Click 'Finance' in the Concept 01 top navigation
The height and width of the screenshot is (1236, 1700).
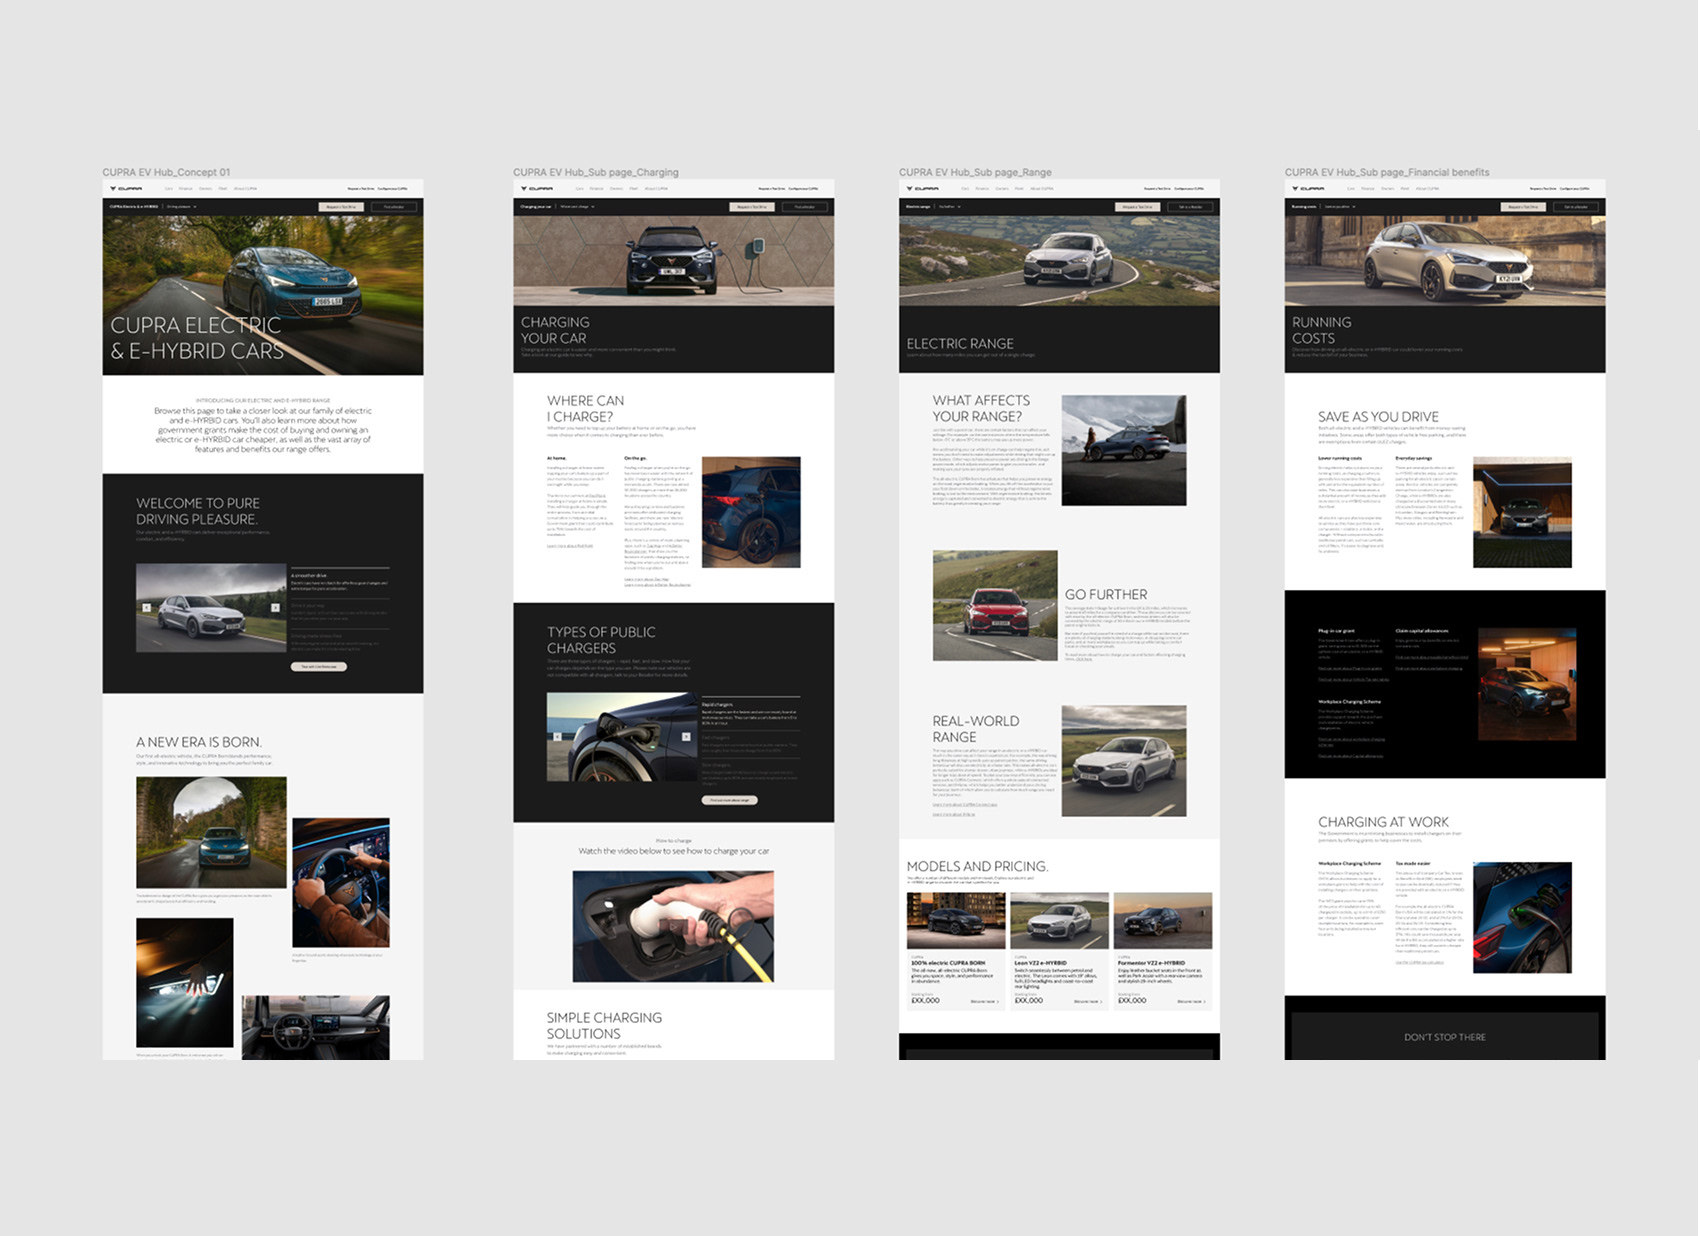pyautogui.click(x=185, y=188)
